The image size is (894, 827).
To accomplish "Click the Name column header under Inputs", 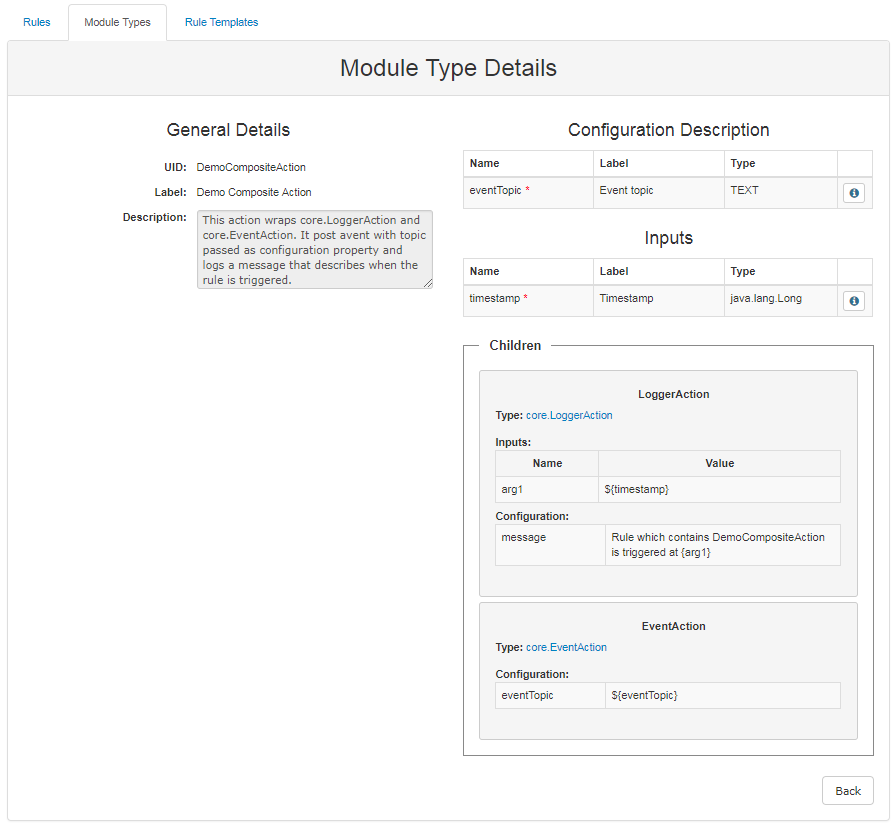I will pos(485,271).
